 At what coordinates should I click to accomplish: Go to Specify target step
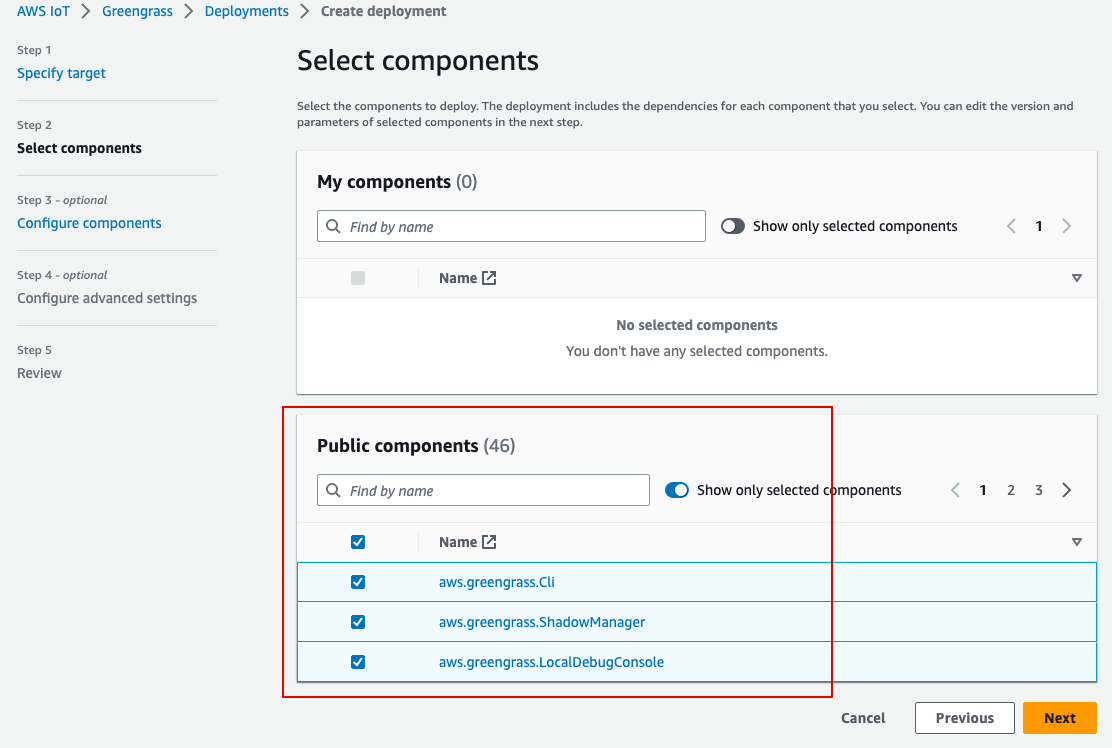(61, 73)
